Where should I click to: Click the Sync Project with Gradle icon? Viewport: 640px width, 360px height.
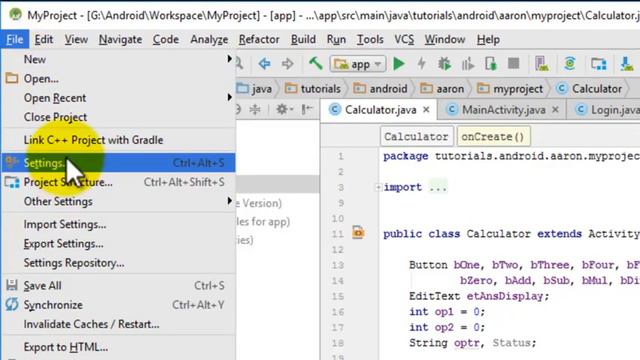[570, 64]
